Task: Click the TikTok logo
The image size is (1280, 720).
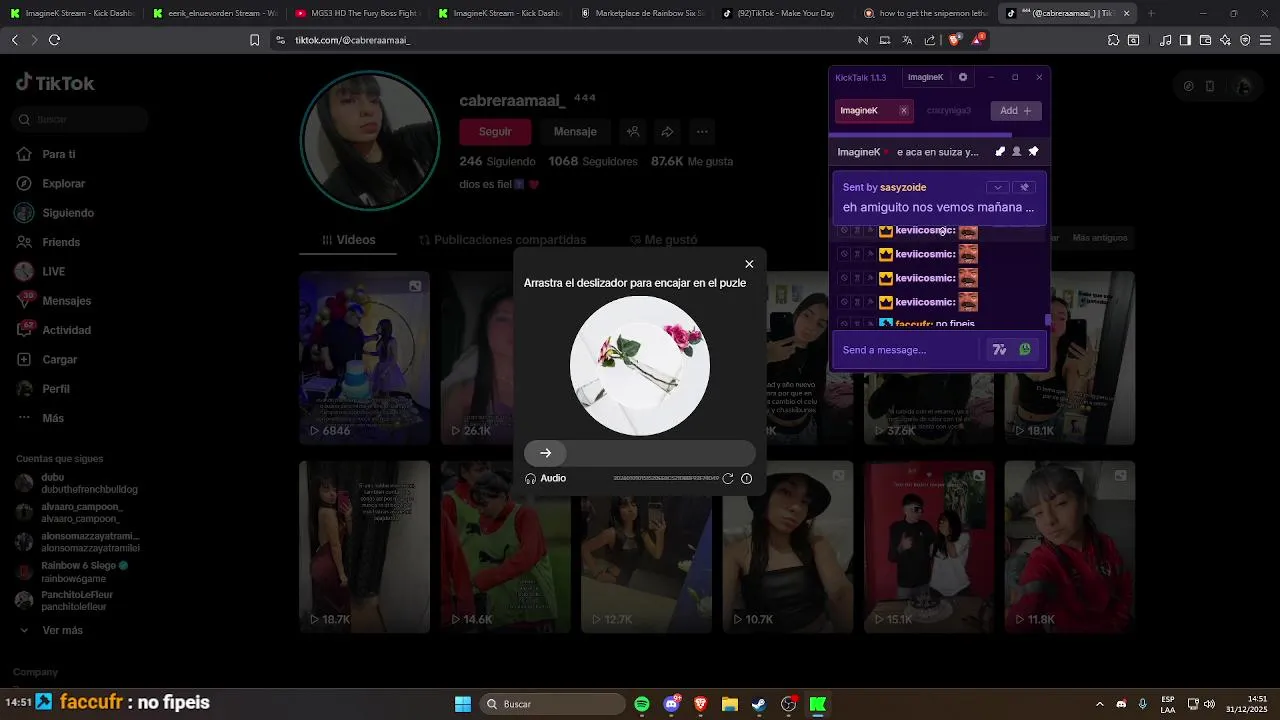Action: tap(55, 83)
